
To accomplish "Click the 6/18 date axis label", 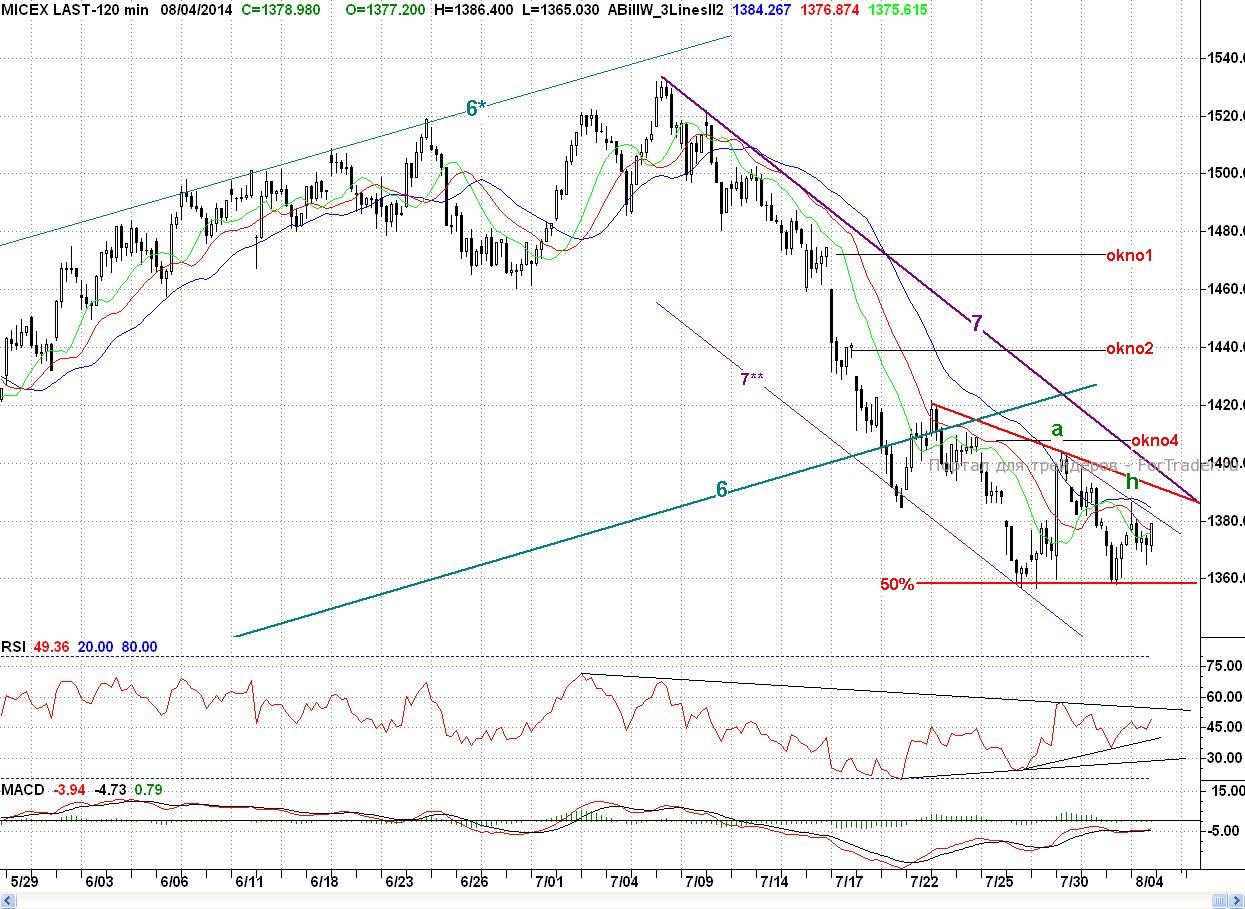I will (324, 881).
